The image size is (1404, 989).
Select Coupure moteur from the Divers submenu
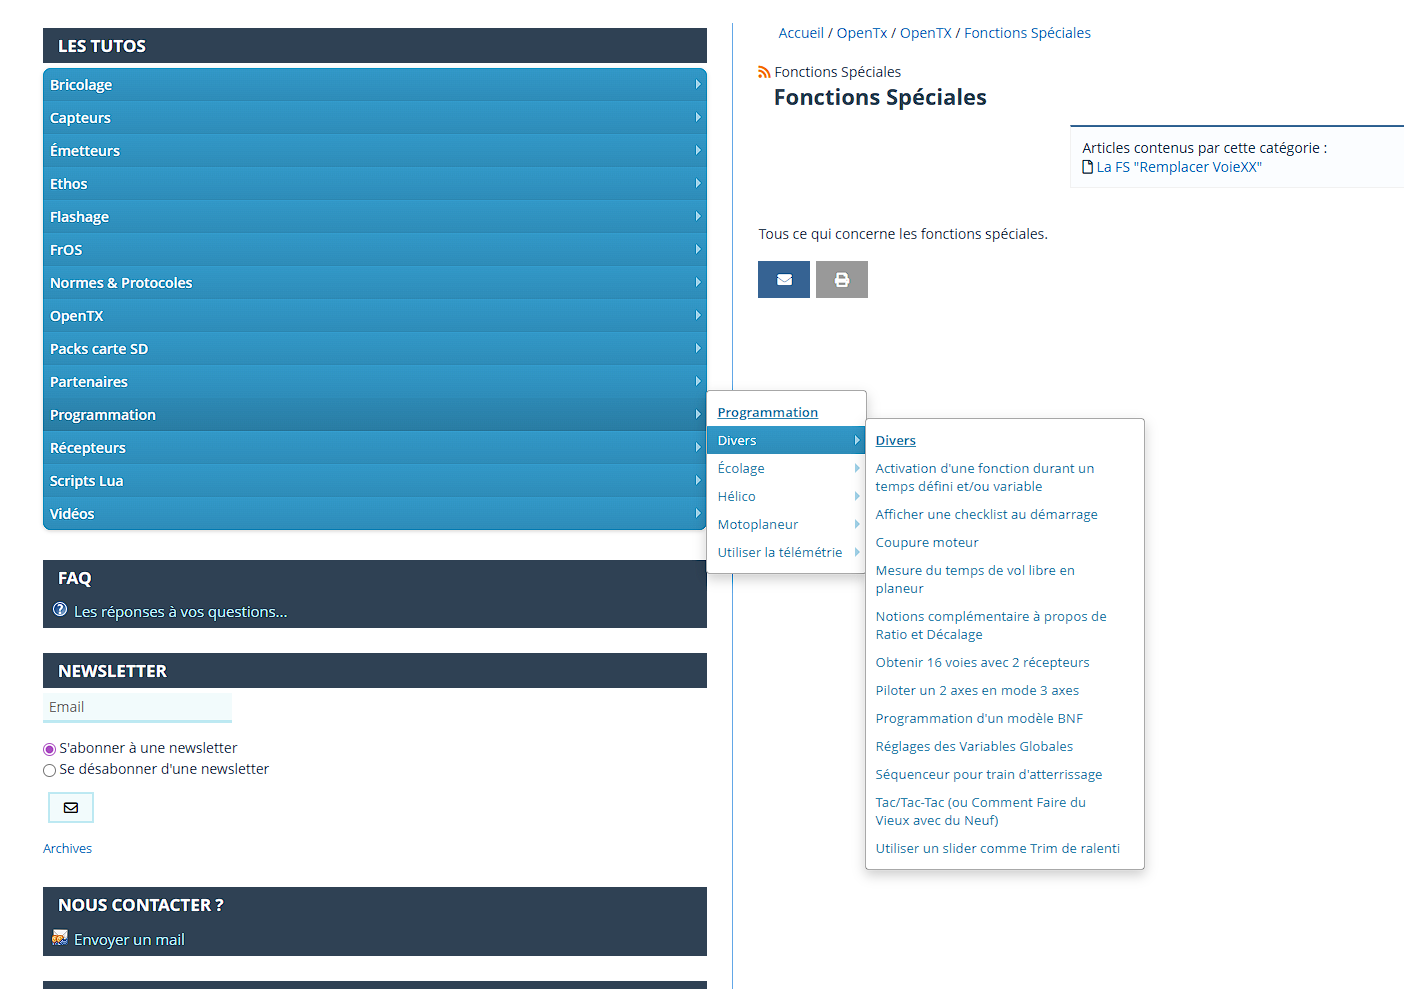point(927,542)
